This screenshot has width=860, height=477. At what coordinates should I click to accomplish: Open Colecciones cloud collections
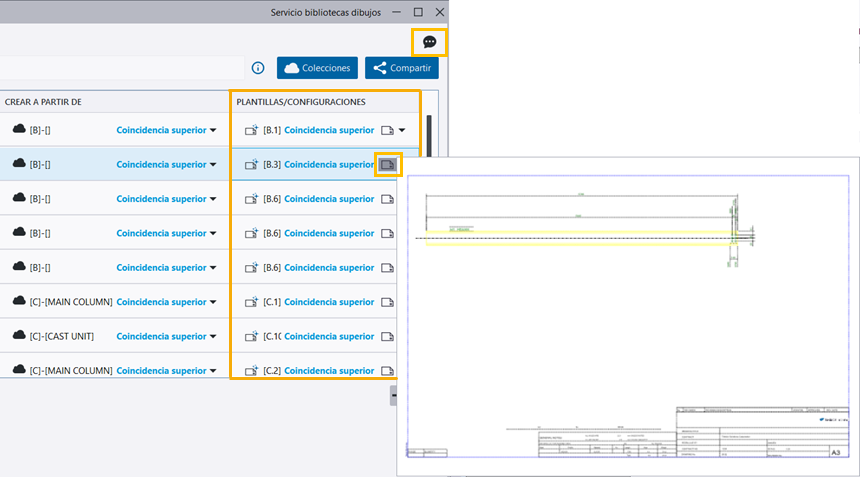[x=317, y=68]
